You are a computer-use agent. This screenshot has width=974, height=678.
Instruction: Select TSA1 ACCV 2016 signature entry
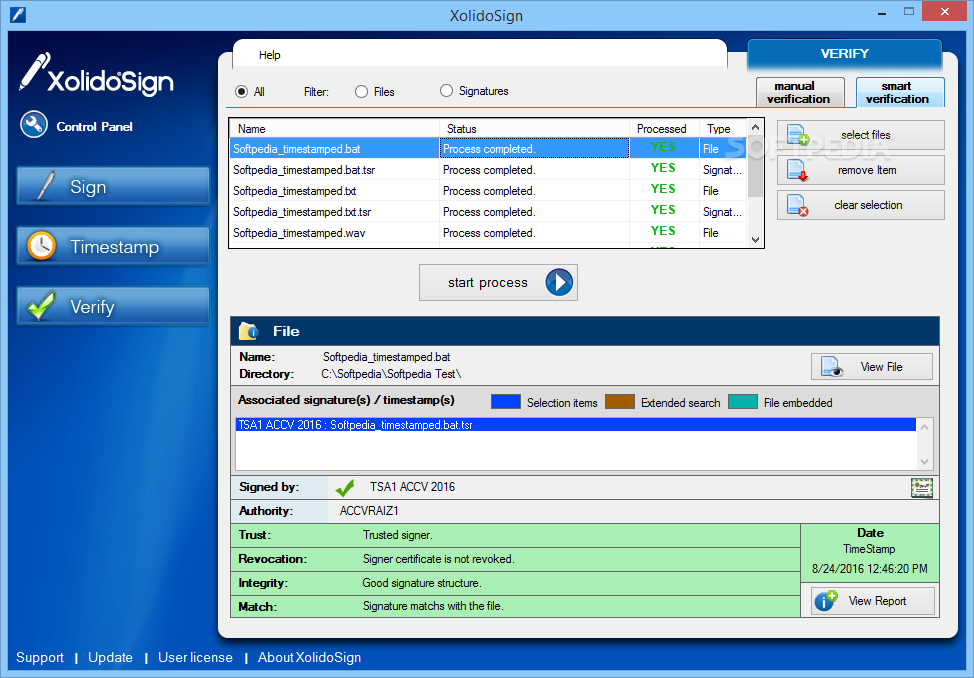click(576, 425)
